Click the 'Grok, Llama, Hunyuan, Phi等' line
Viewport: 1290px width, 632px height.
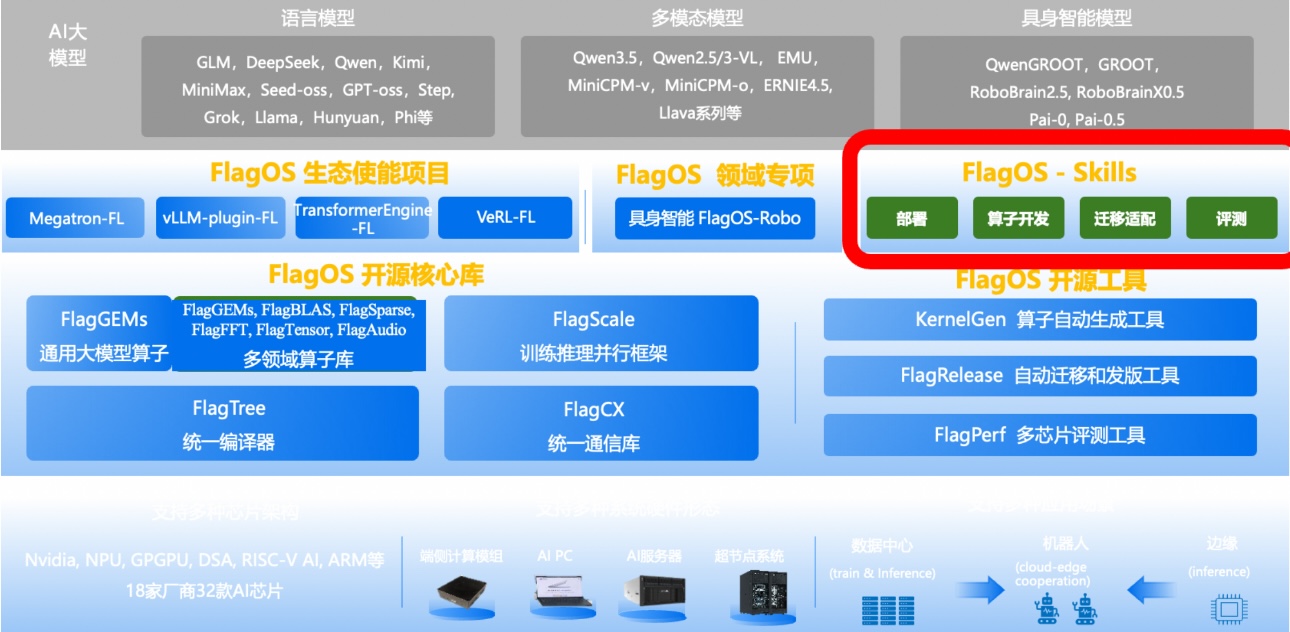coord(318,117)
